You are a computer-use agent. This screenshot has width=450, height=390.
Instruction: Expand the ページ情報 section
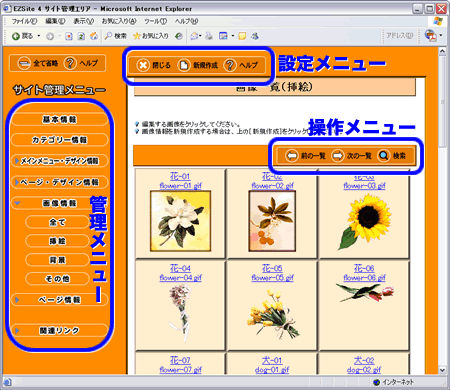tap(17, 300)
